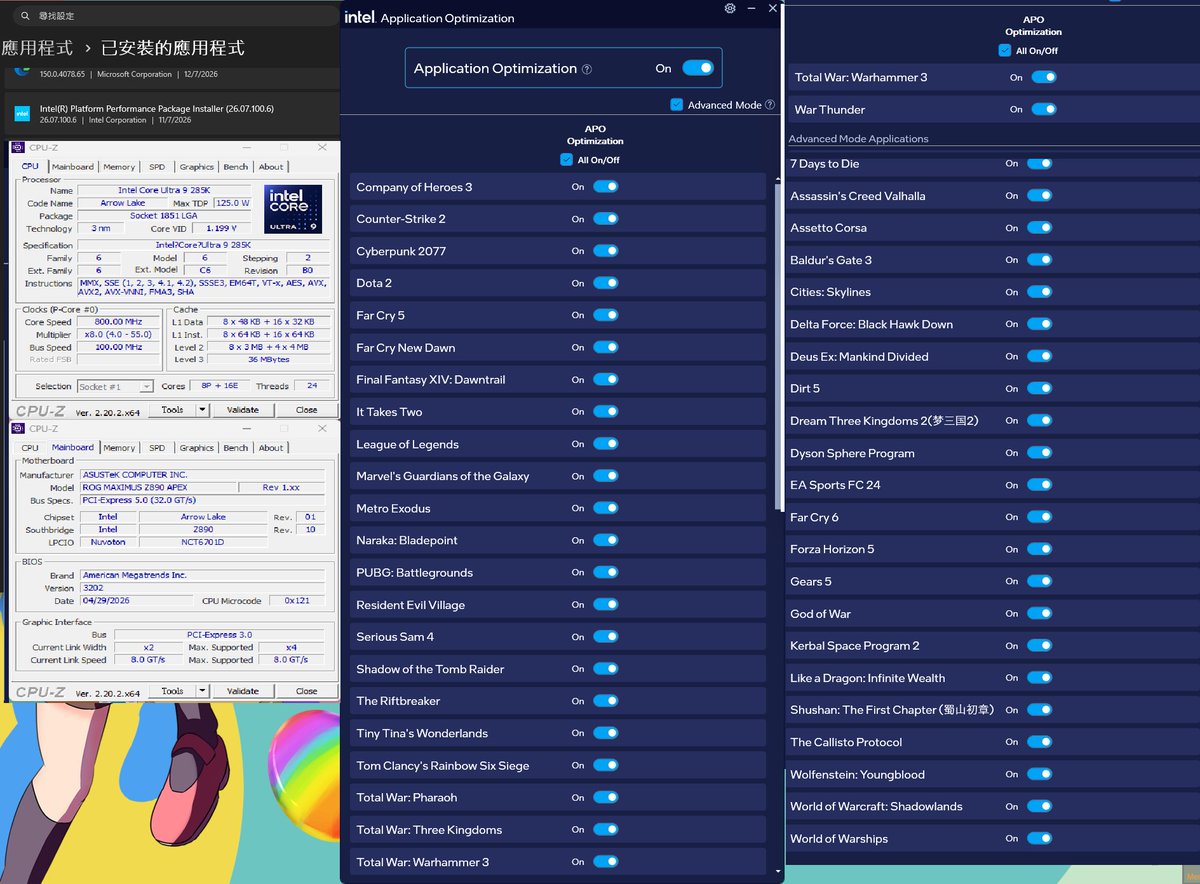Viewport: 1200px width, 884px height.
Task: Disable Dyson Sphere Program optimization
Action: (x=1040, y=453)
